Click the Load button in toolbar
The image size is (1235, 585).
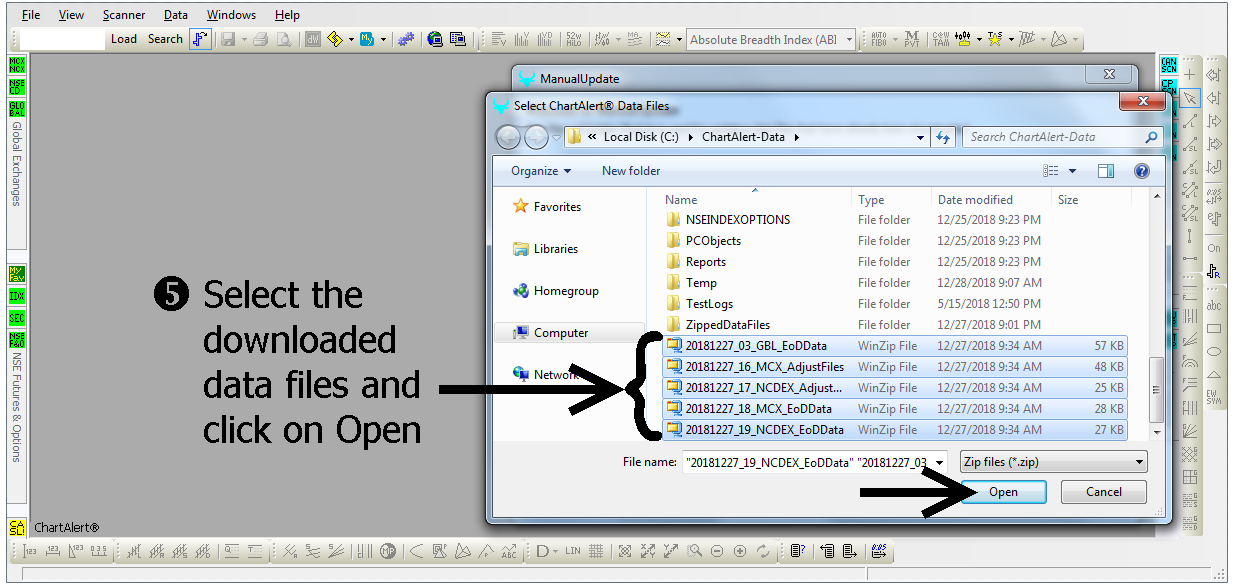(x=124, y=39)
